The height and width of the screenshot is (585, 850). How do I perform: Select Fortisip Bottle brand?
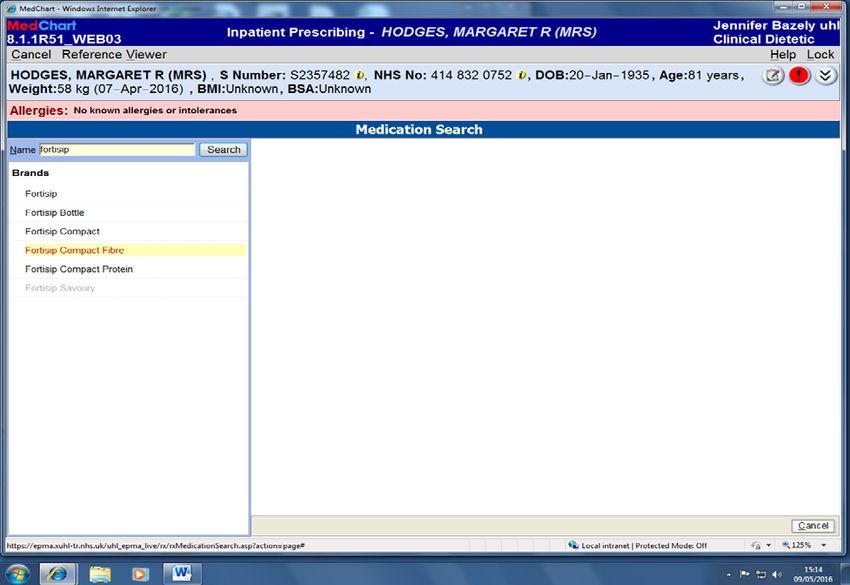coord(55,213)
